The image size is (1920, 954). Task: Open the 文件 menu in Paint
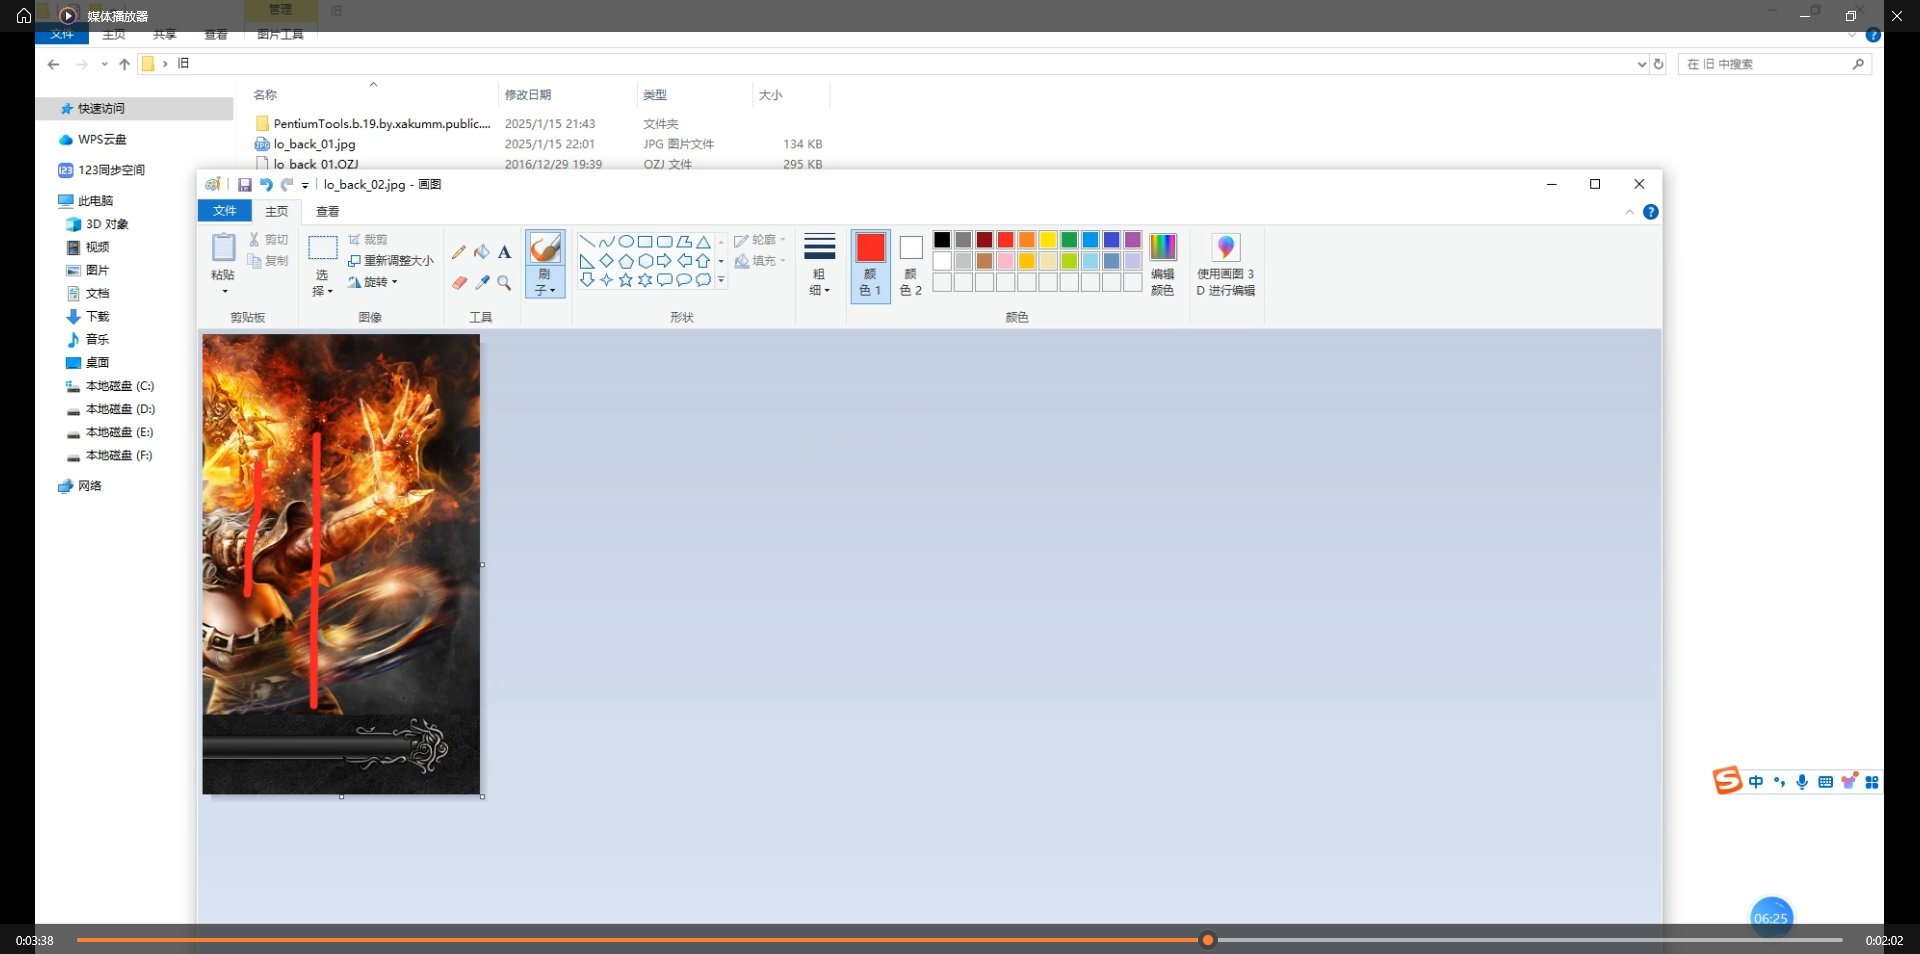pos(224,211)
